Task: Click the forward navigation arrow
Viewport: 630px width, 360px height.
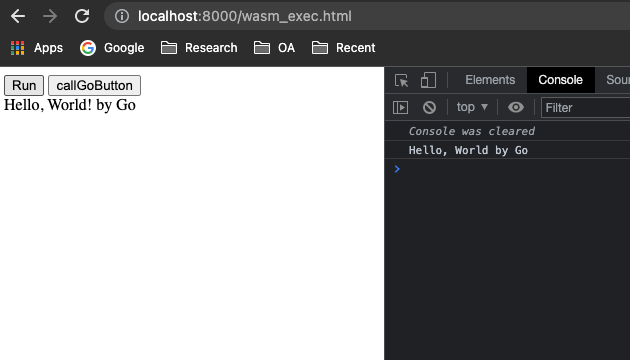Action: click(50, 16)
